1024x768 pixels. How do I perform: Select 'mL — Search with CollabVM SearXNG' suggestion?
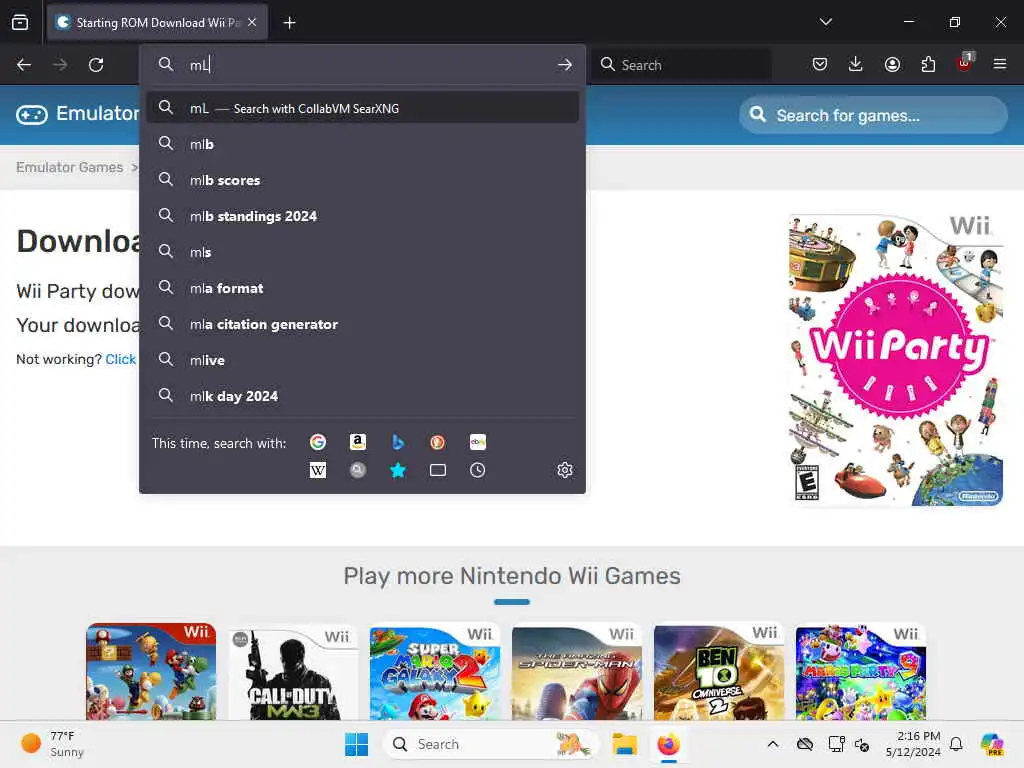362,108
